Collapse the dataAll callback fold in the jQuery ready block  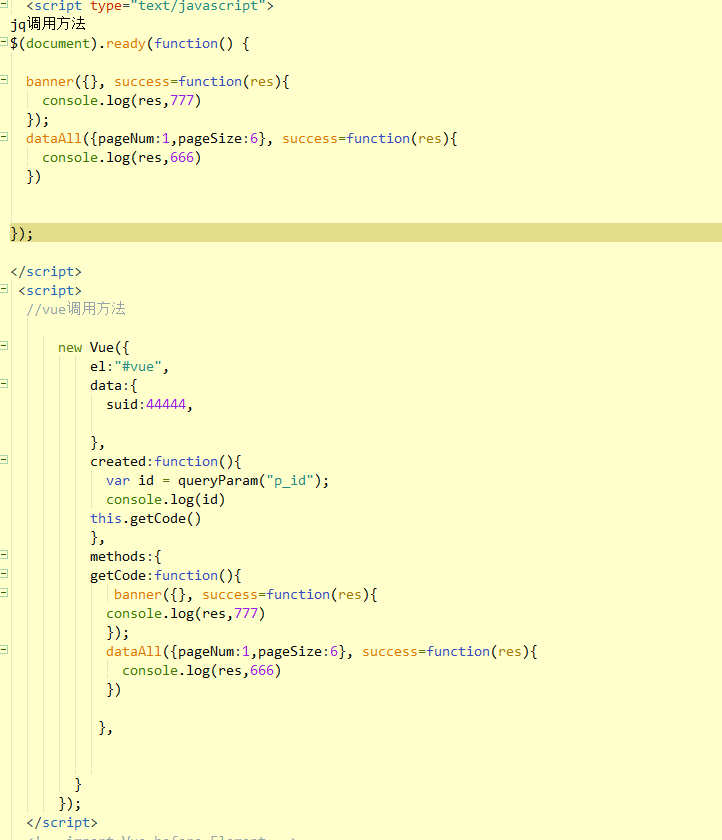tap(4, 137)
